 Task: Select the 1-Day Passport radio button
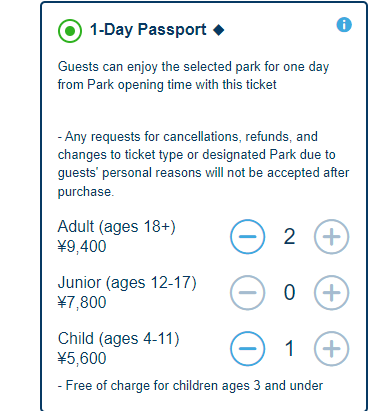click(x=70, y=31)
